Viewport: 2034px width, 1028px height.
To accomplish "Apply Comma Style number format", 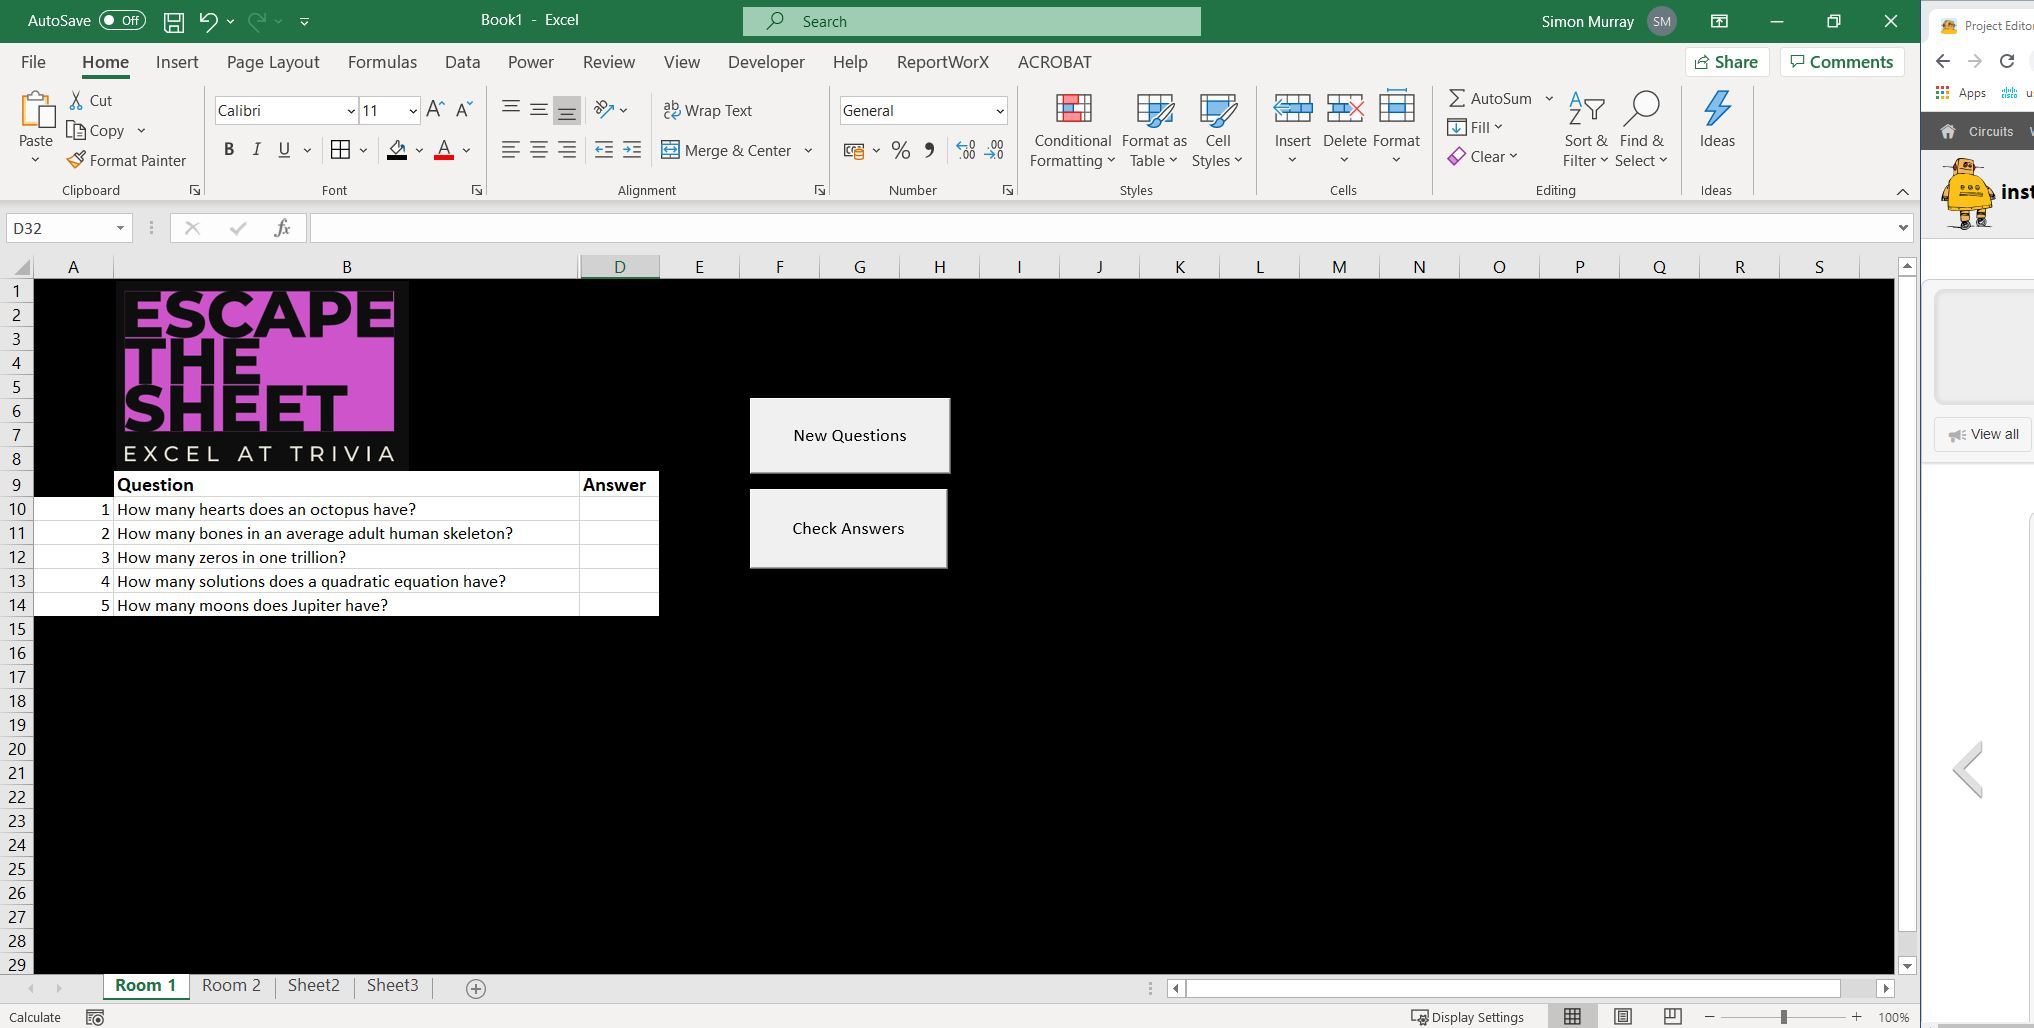I will [x=929, y=150].
